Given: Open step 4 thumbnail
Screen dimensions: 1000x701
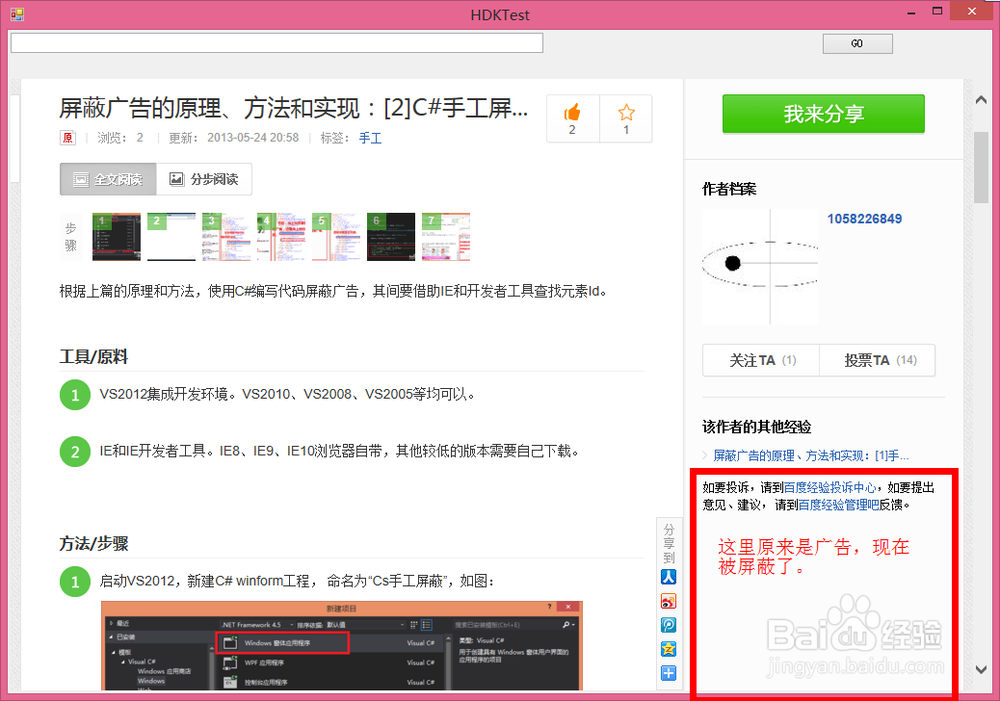Looking at the screenshot, I should point(281,237).
